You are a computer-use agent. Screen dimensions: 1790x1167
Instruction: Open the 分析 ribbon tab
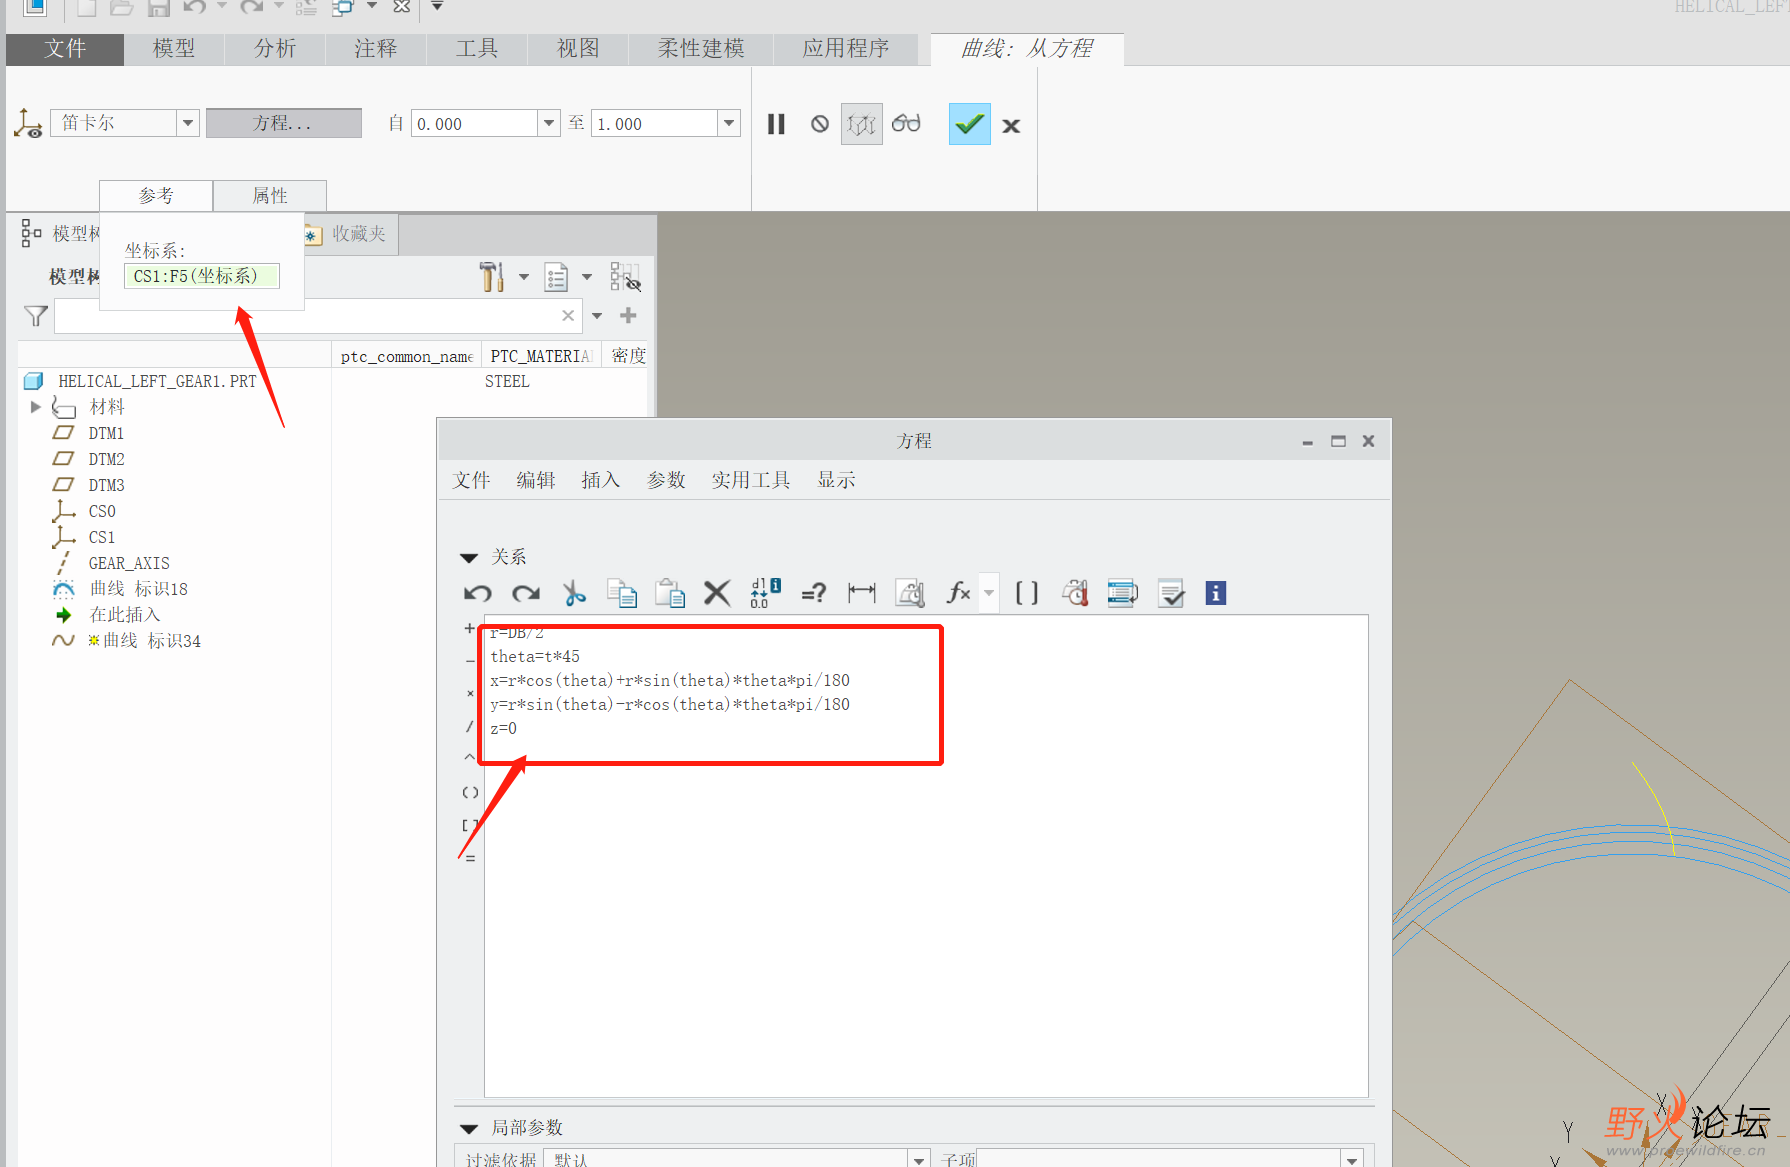click(x=275, y=49)
